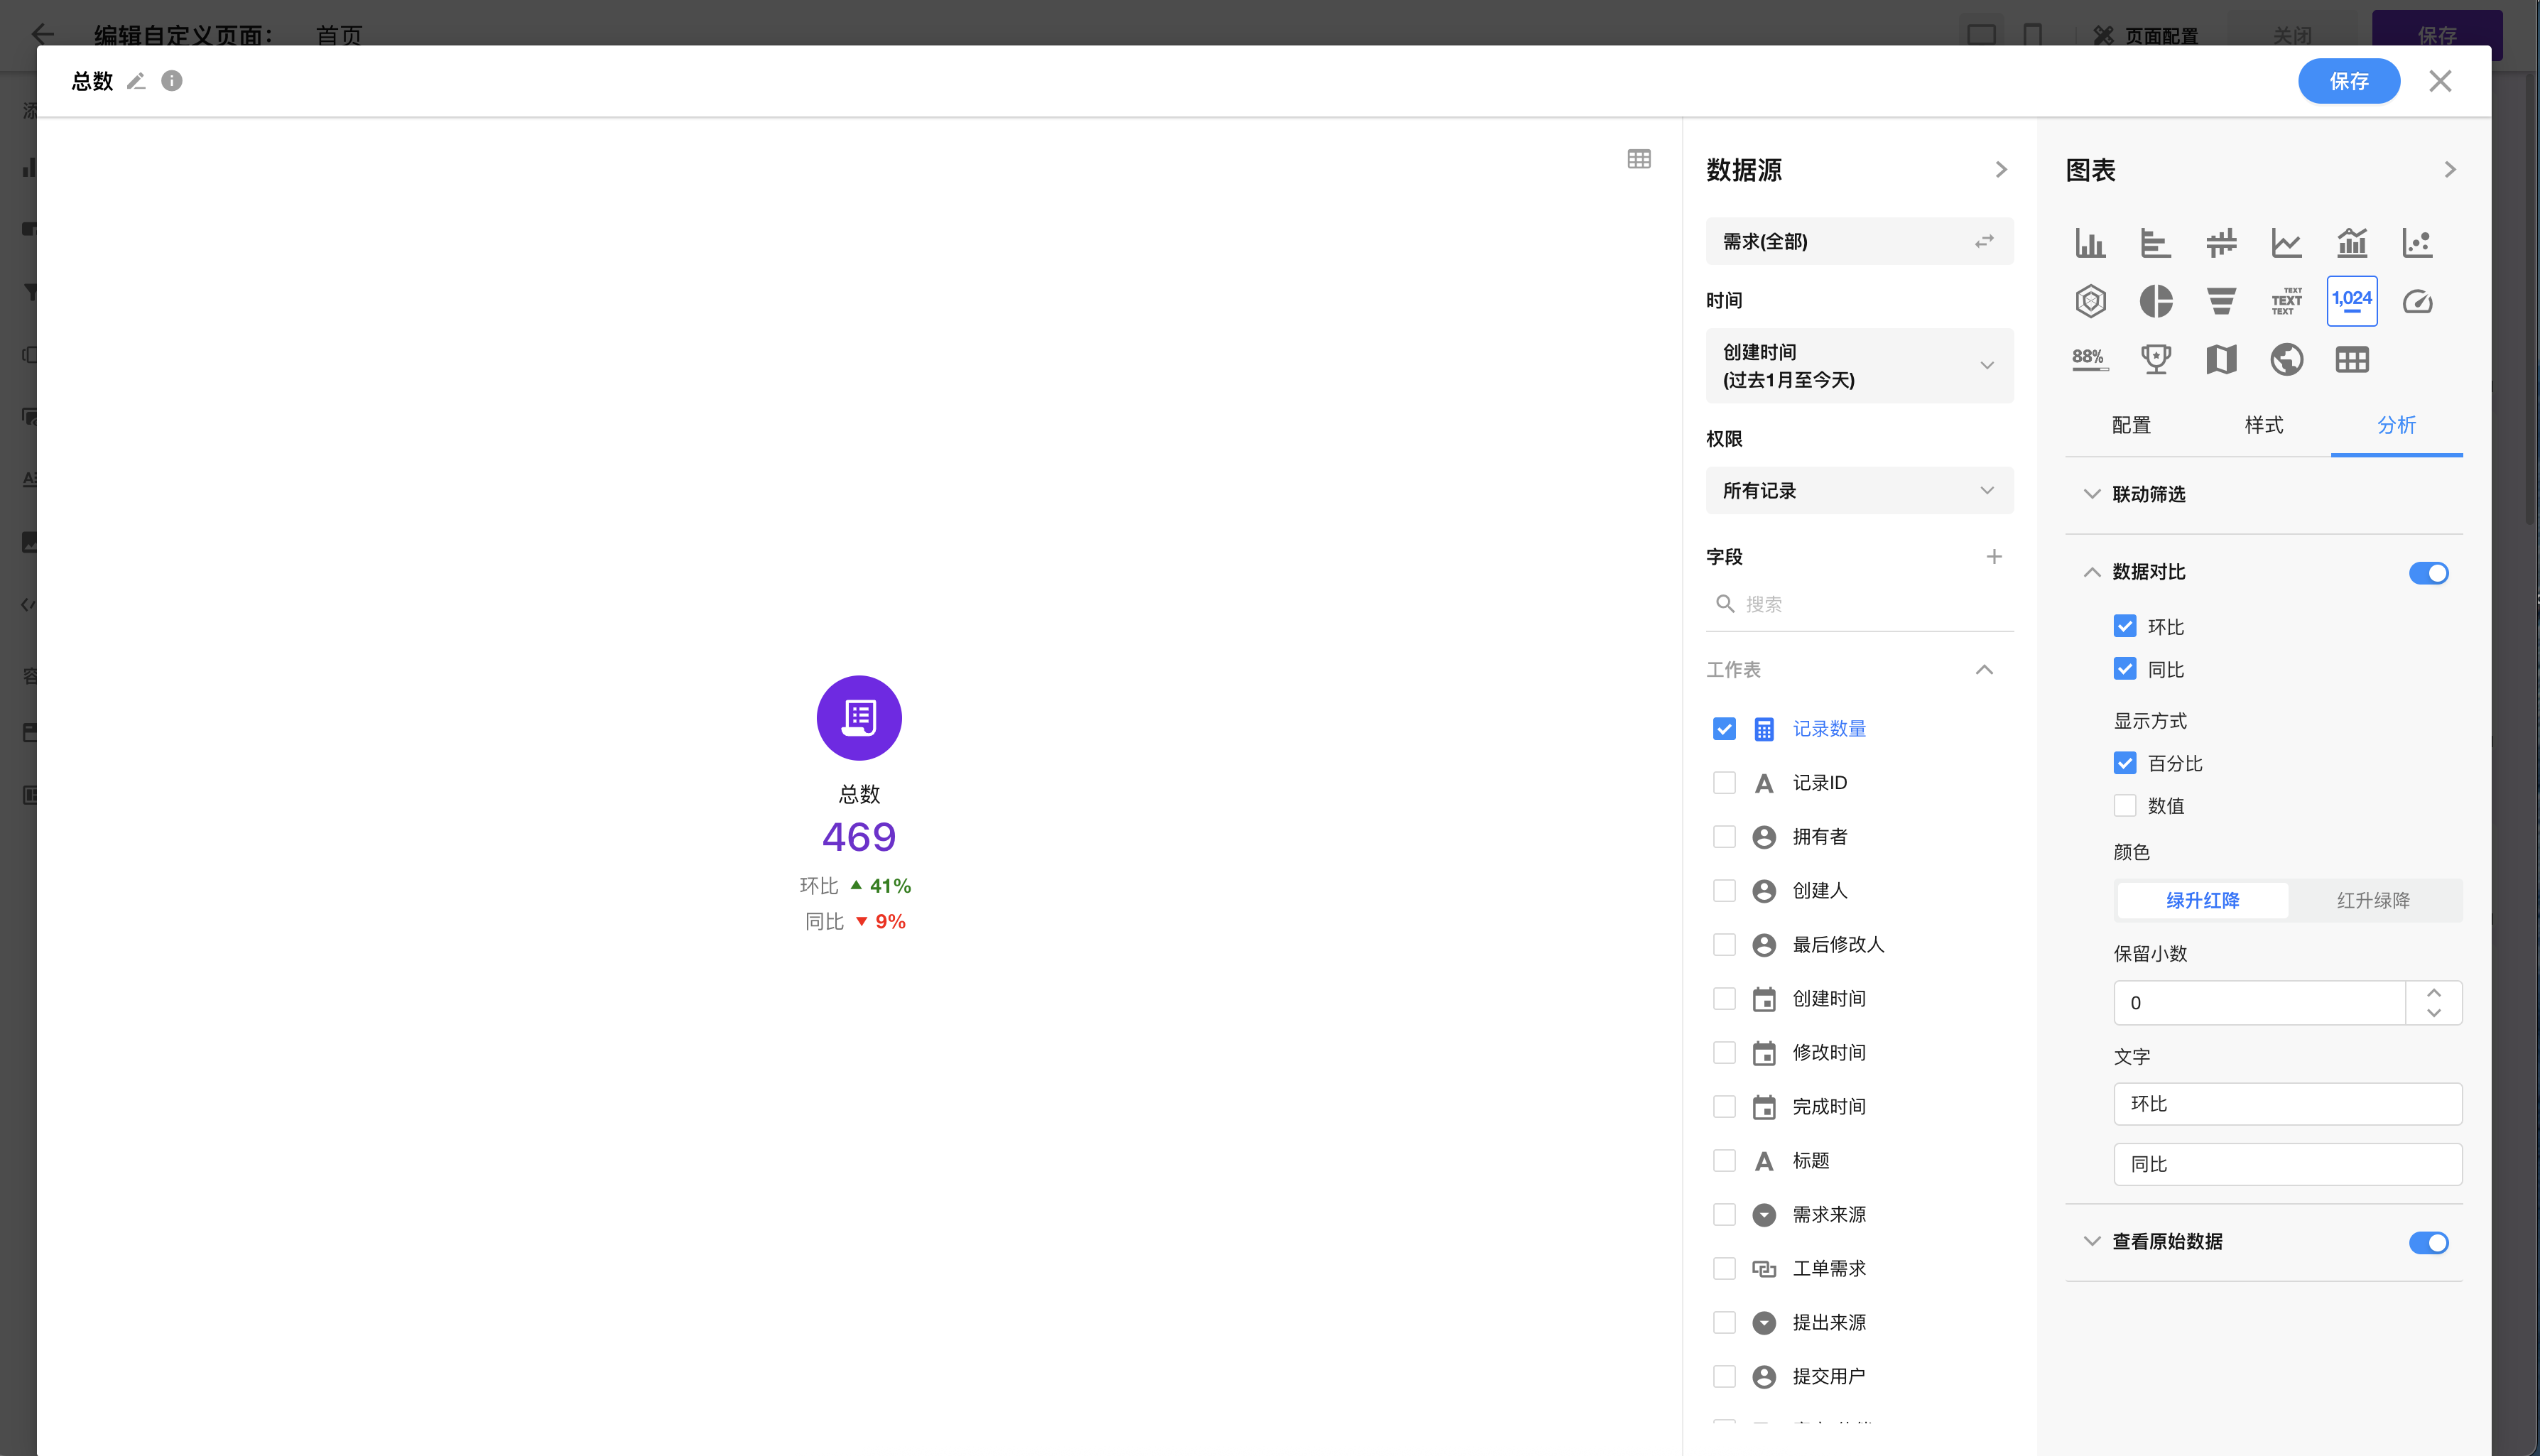The height and width of the screenshot is (1456, 2540).
Task: Open the 创建时间 time range dropdown
Action: point(1859,366)
